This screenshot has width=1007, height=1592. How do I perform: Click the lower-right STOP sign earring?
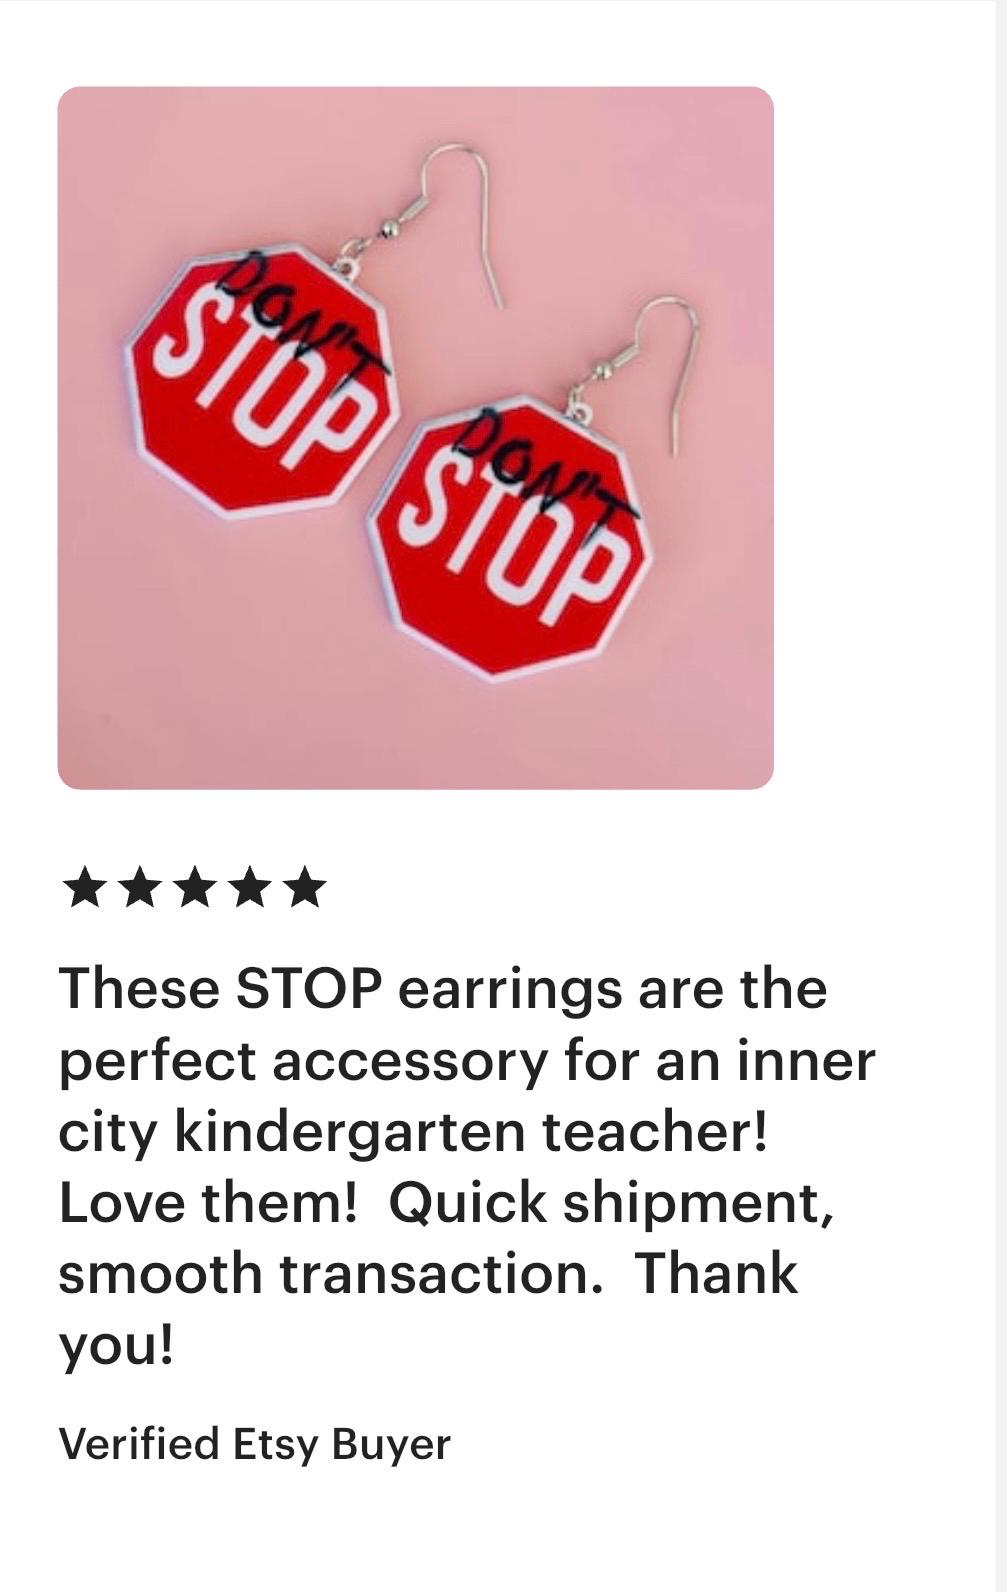coord(515,538)
